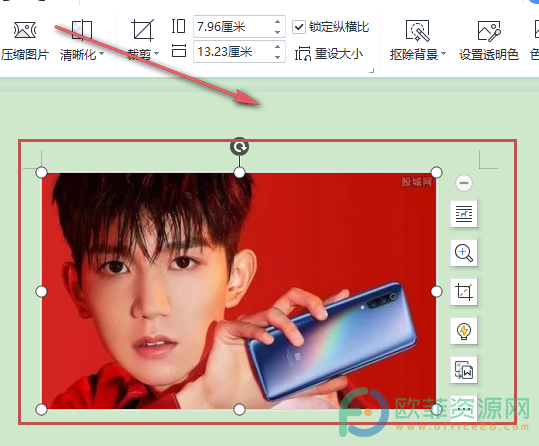Open the size dialog launcher corner icon

(x=371, y=71)
